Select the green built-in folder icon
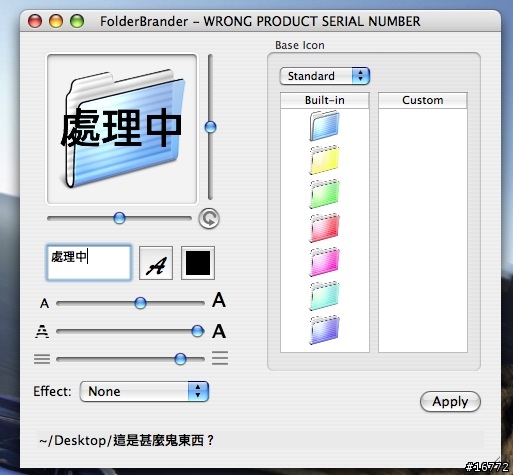Image resolution: width=513 pixels, height=475 pixels. 324,194
